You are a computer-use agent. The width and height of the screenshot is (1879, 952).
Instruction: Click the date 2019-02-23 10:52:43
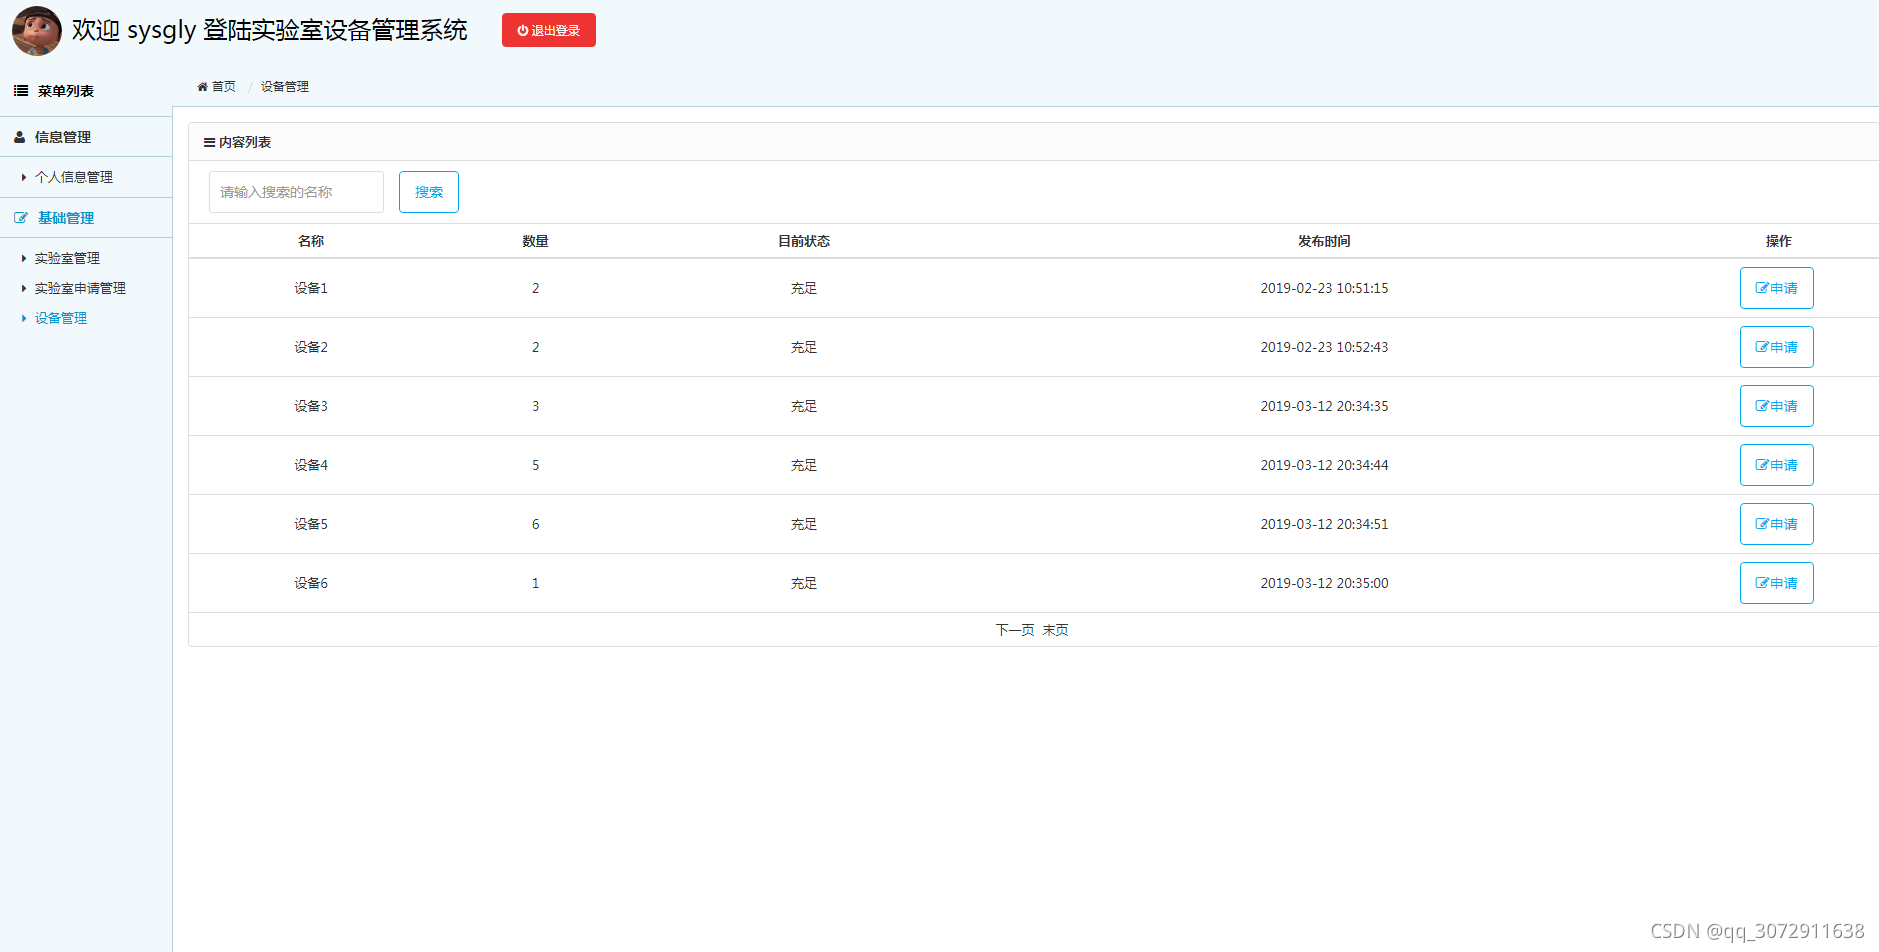1324,347
